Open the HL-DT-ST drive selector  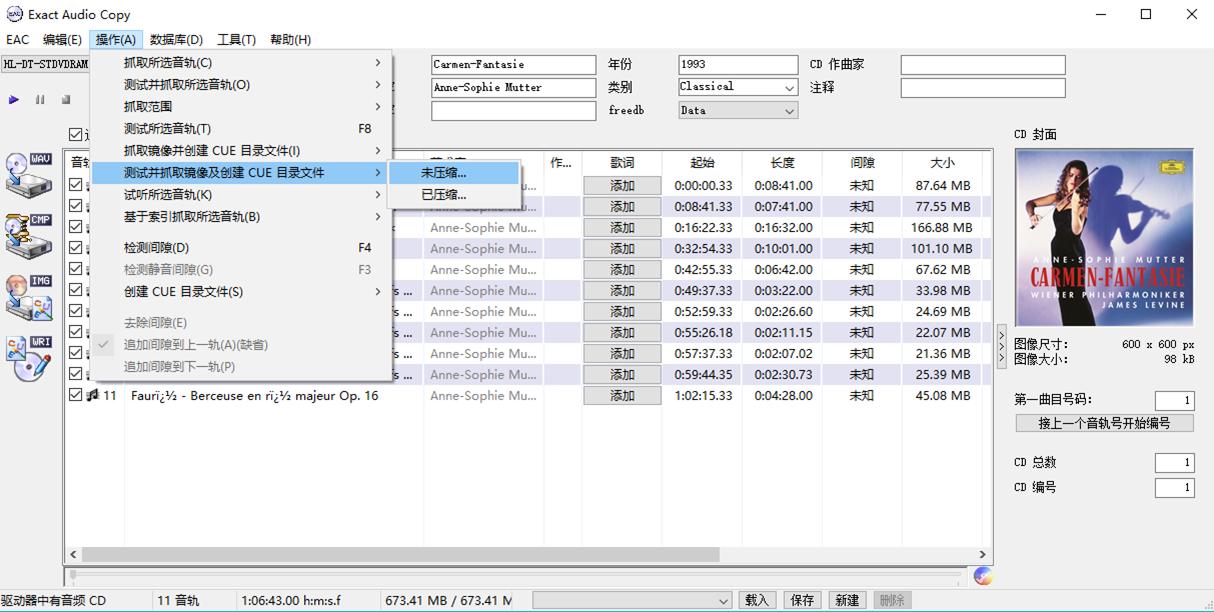pos(45,64)
